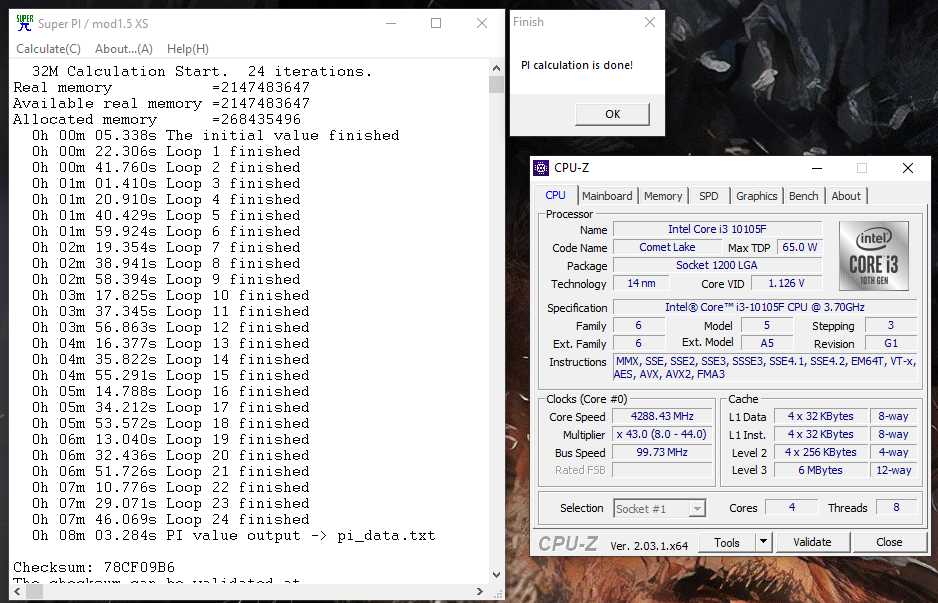The width and height of the screenshot is (938, 603).
Task: Close the CPU-Z window with X
Action: (x=907, y=168)
